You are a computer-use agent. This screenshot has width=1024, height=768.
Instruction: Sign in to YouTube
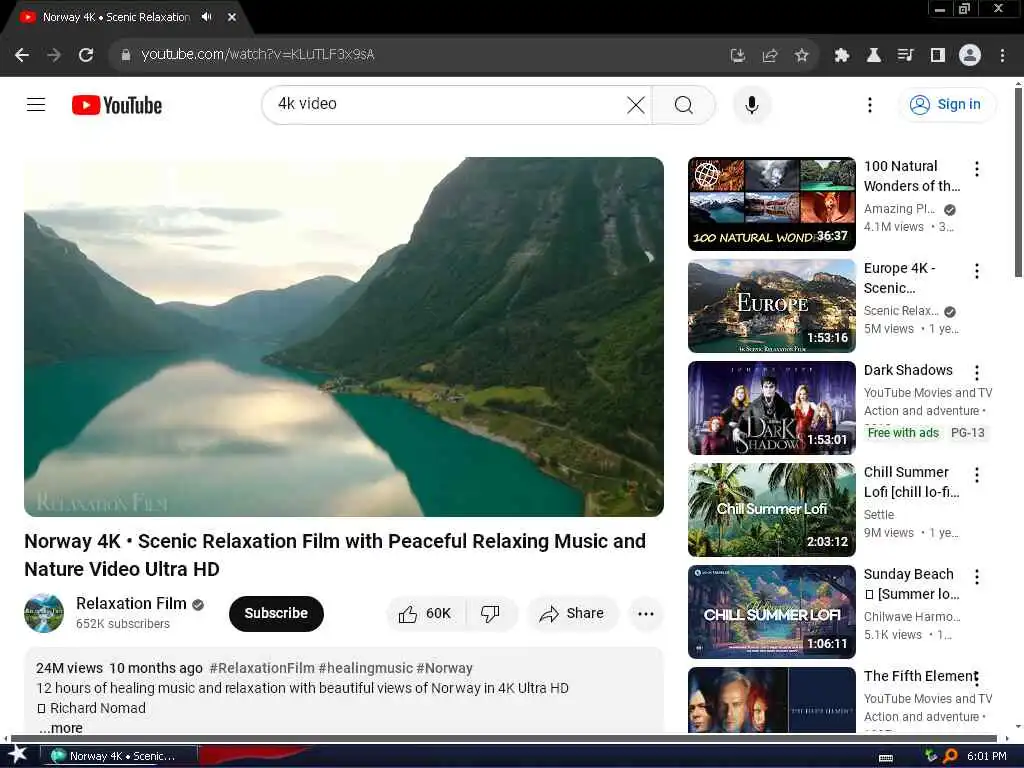[947, 104]
